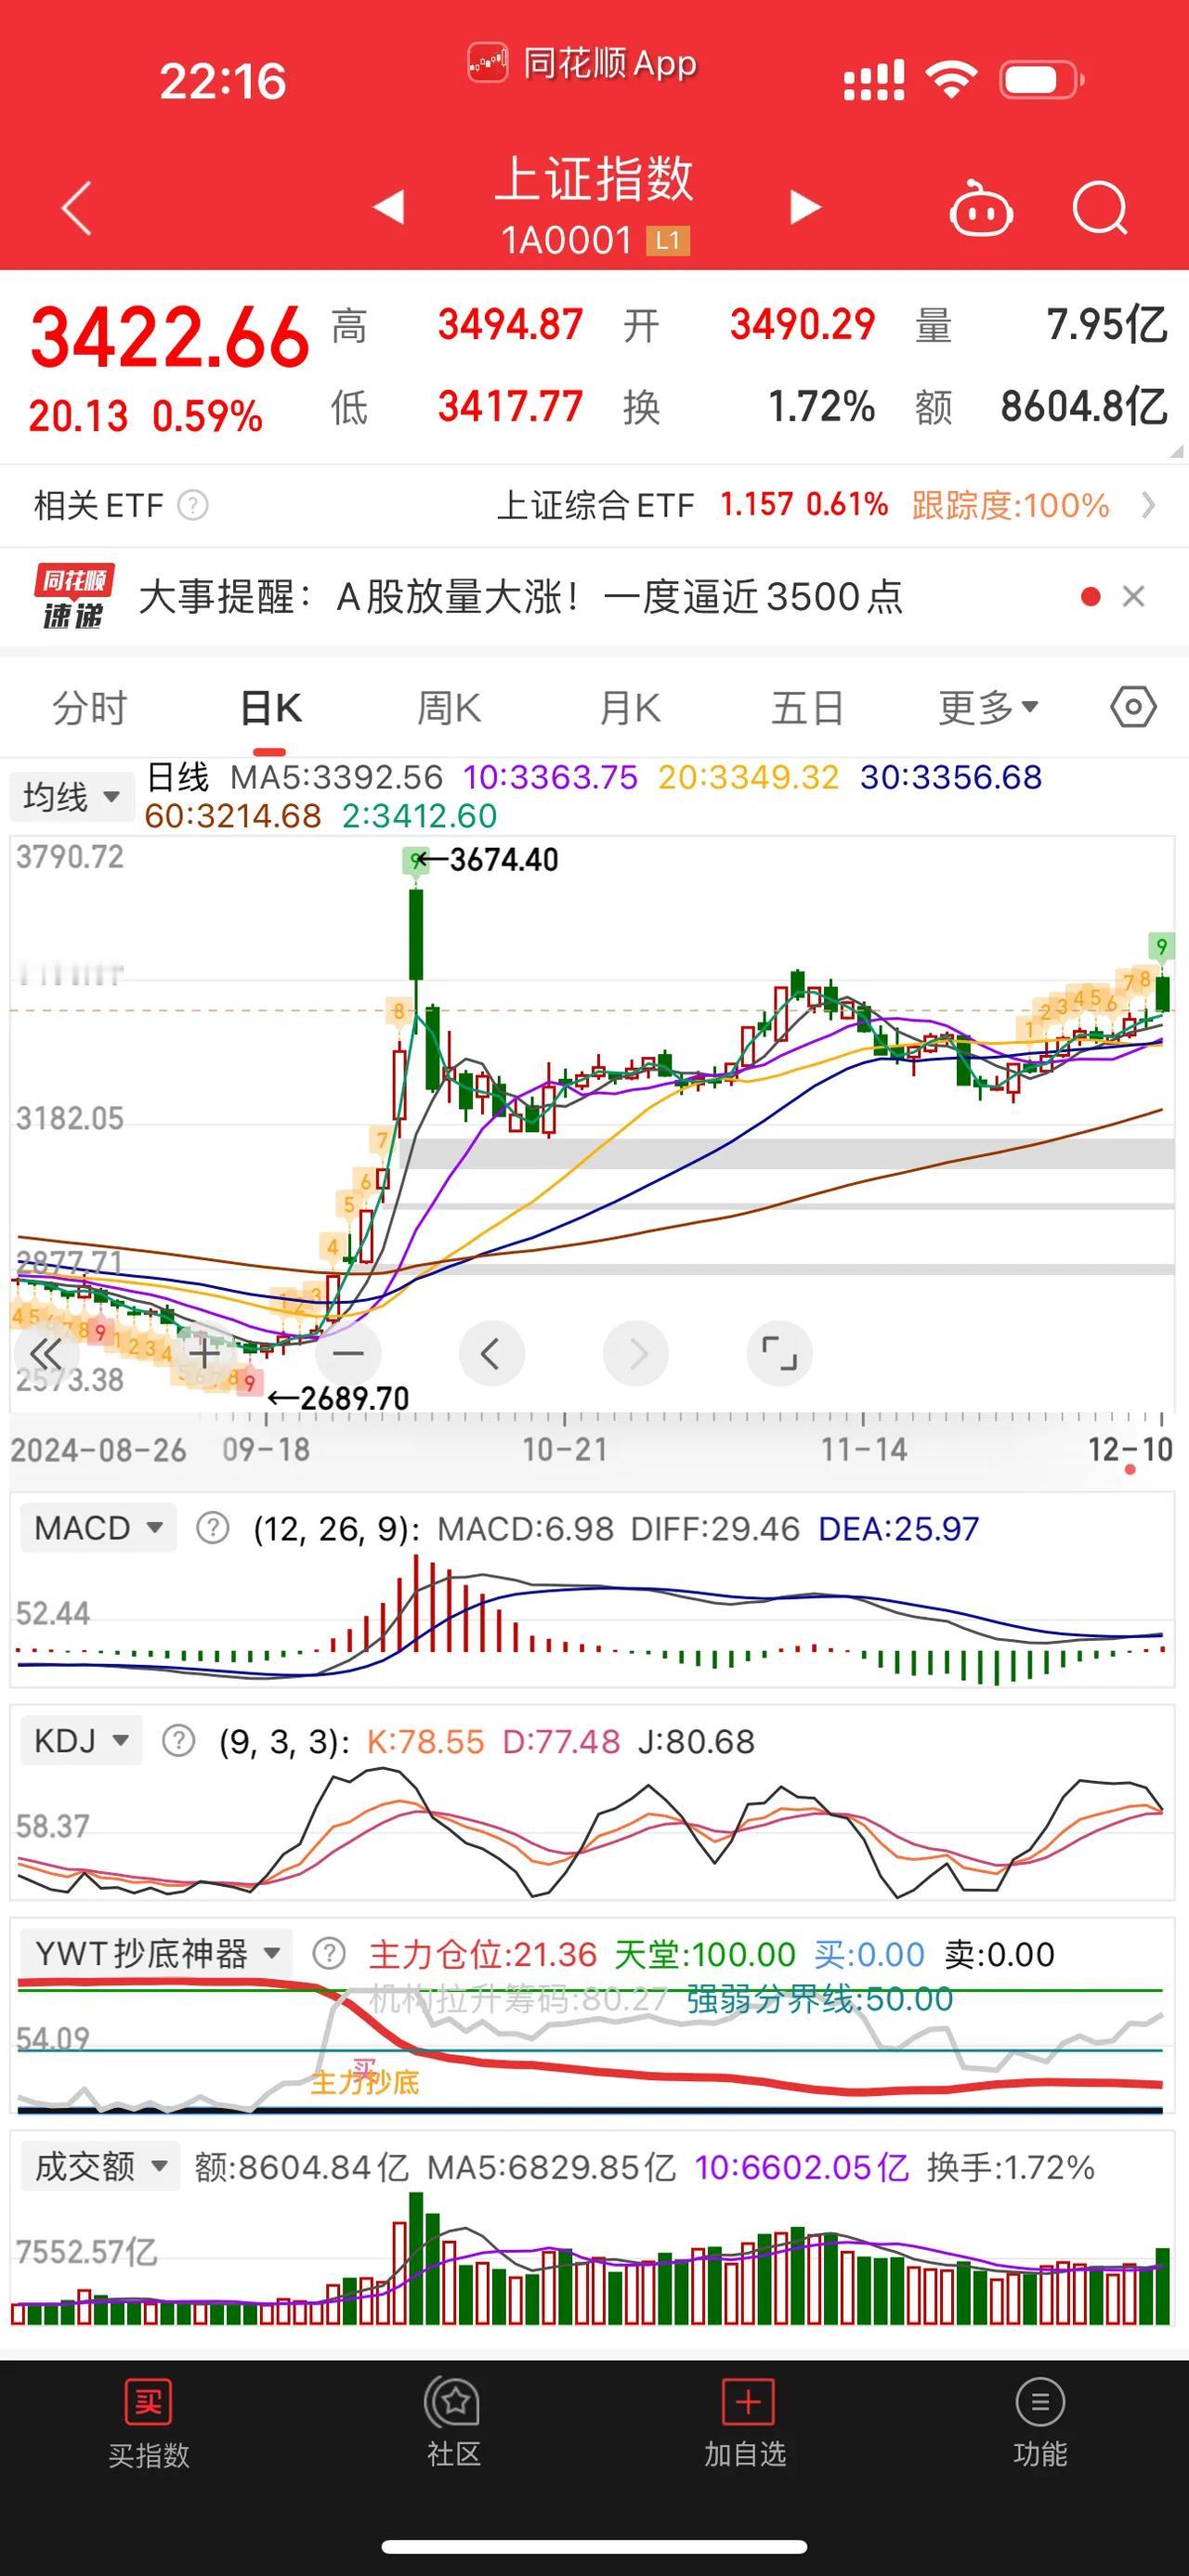The width and height of the screenshot is (1189, 2576).
Task: Switch to previous index with left triangle
Action: tap(388, 206)
